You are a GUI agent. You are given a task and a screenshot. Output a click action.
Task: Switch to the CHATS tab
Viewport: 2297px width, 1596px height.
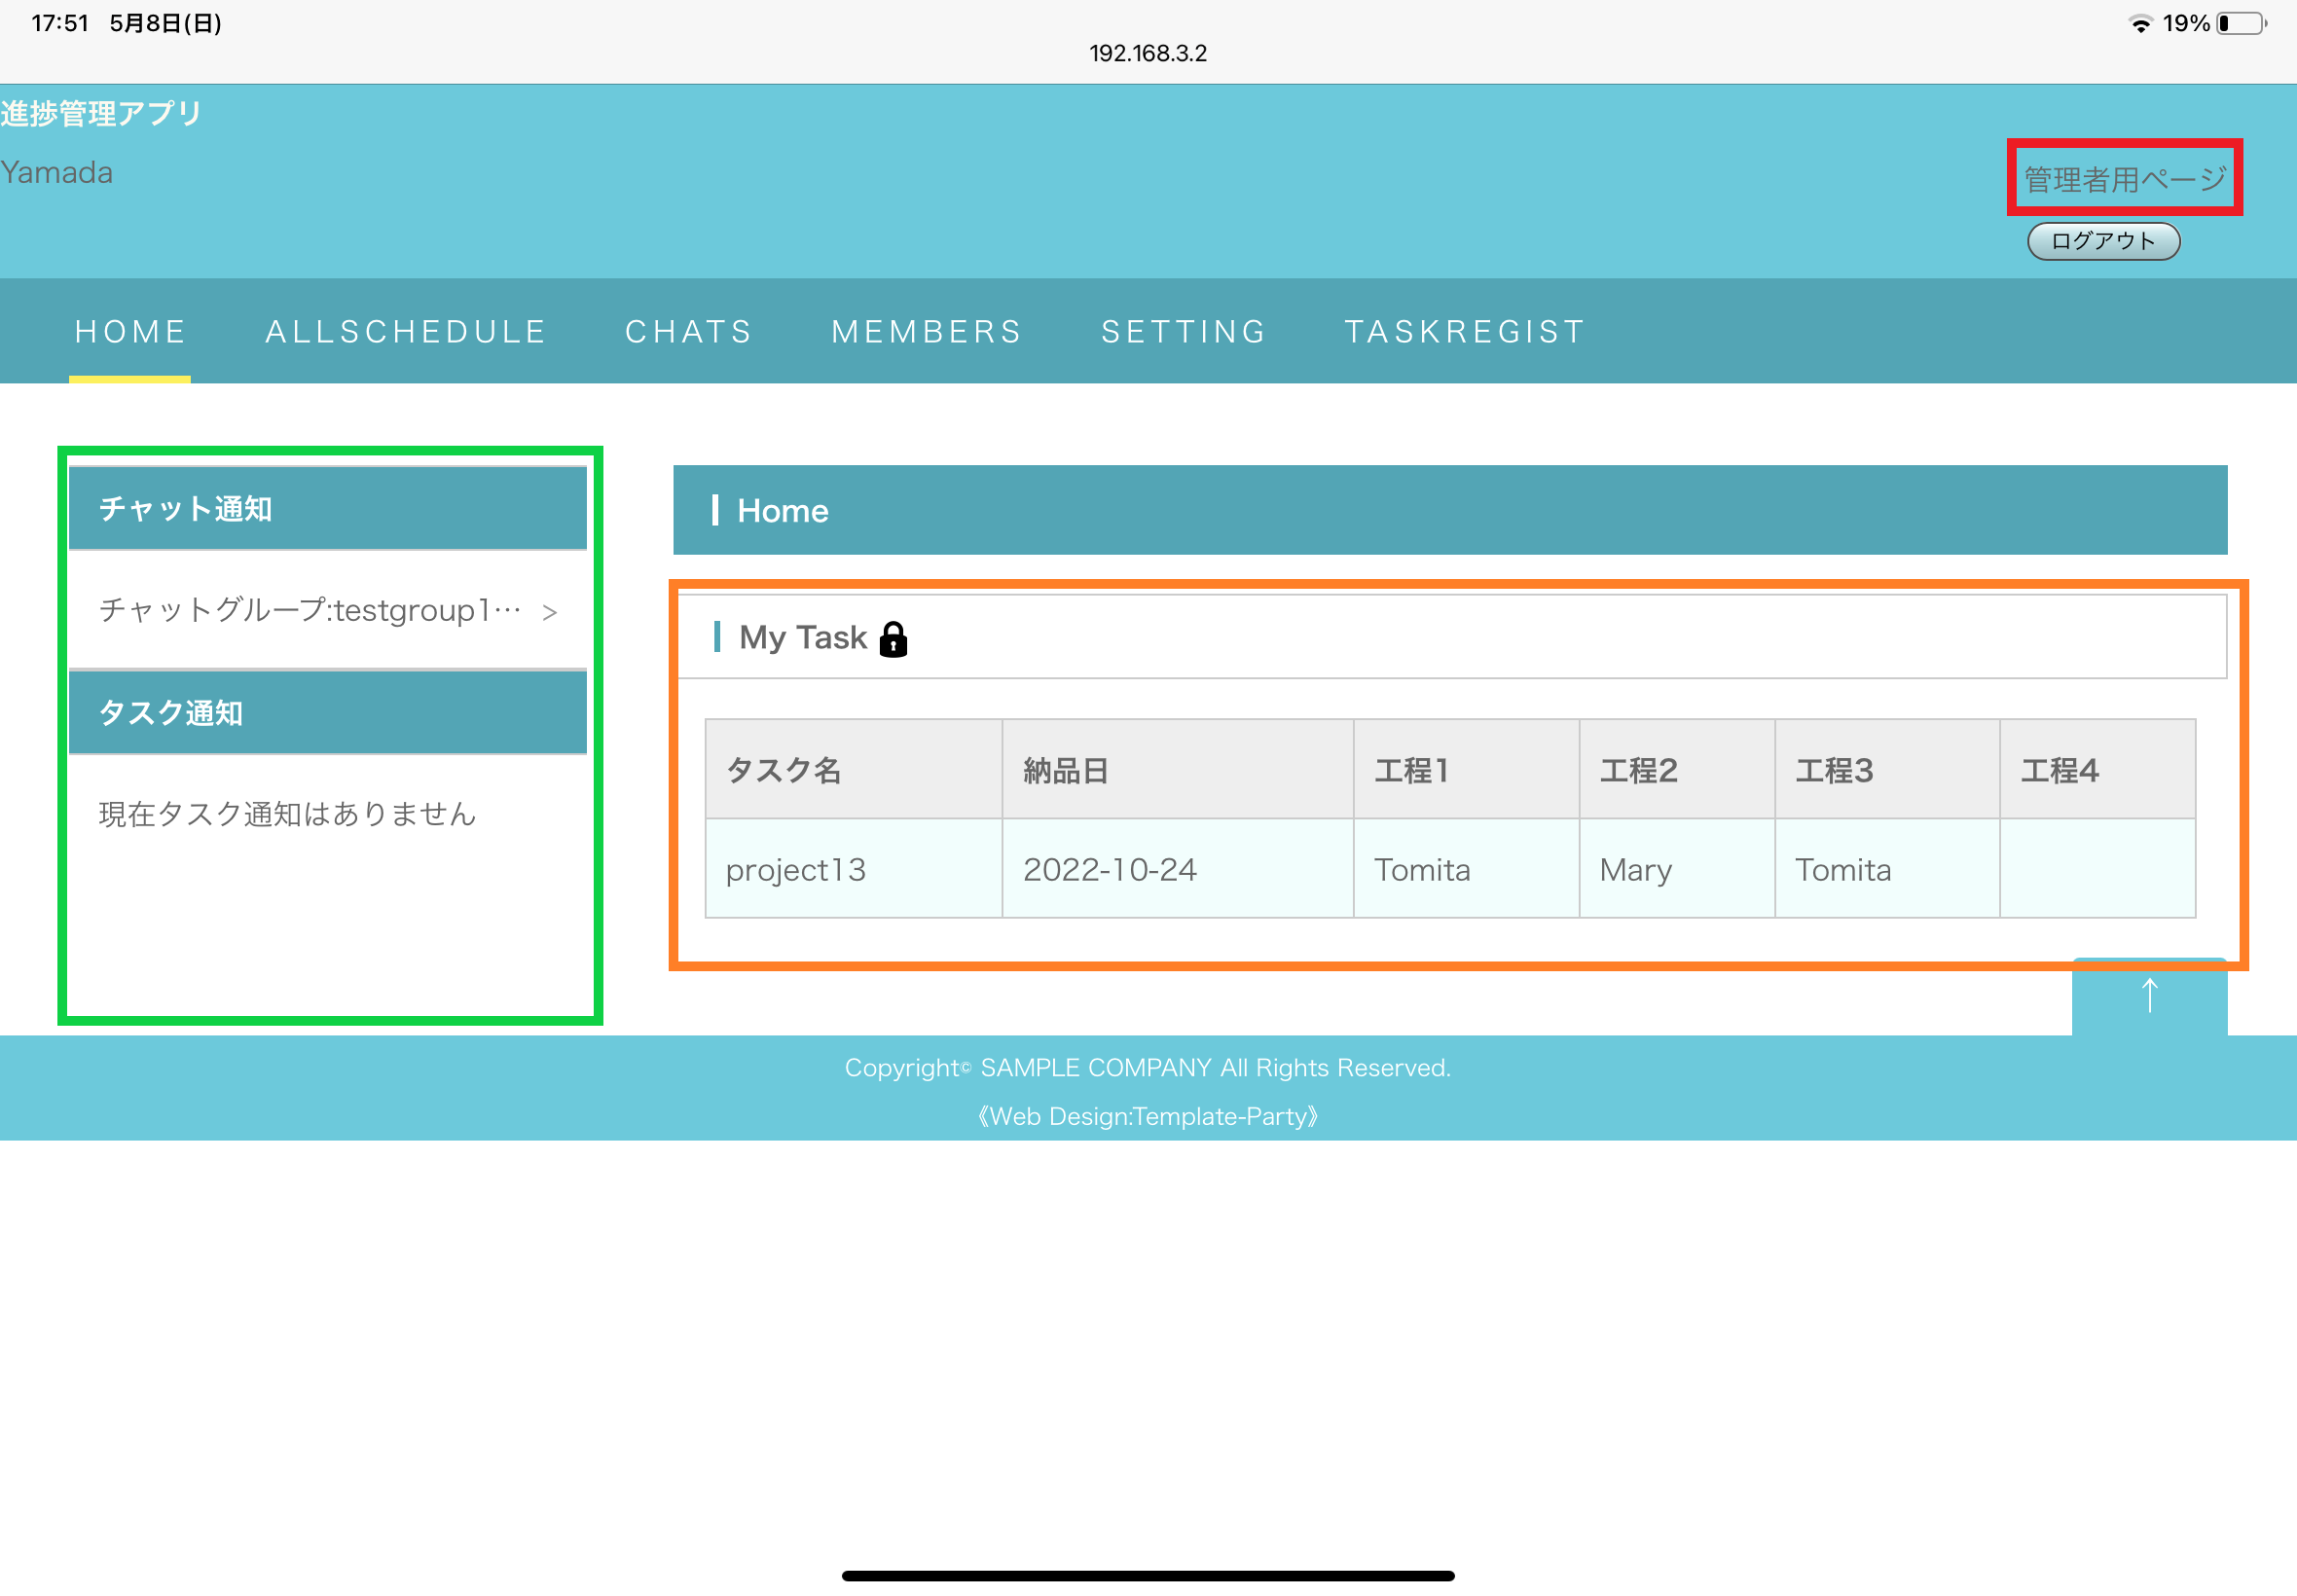689,332
